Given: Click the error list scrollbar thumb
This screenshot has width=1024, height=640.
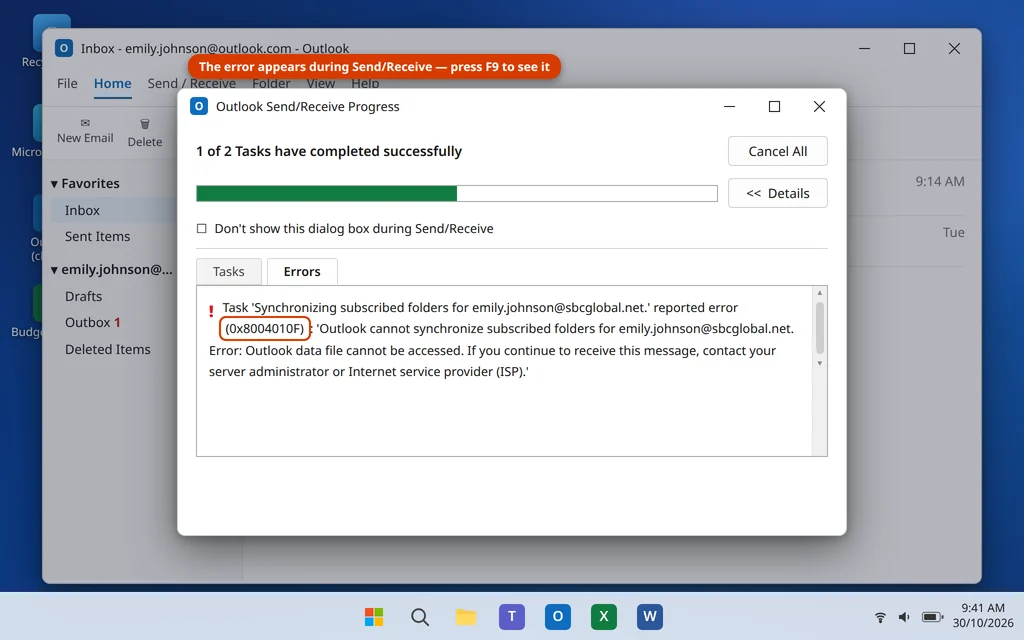Looking at the screenshot, I should 820,327.
